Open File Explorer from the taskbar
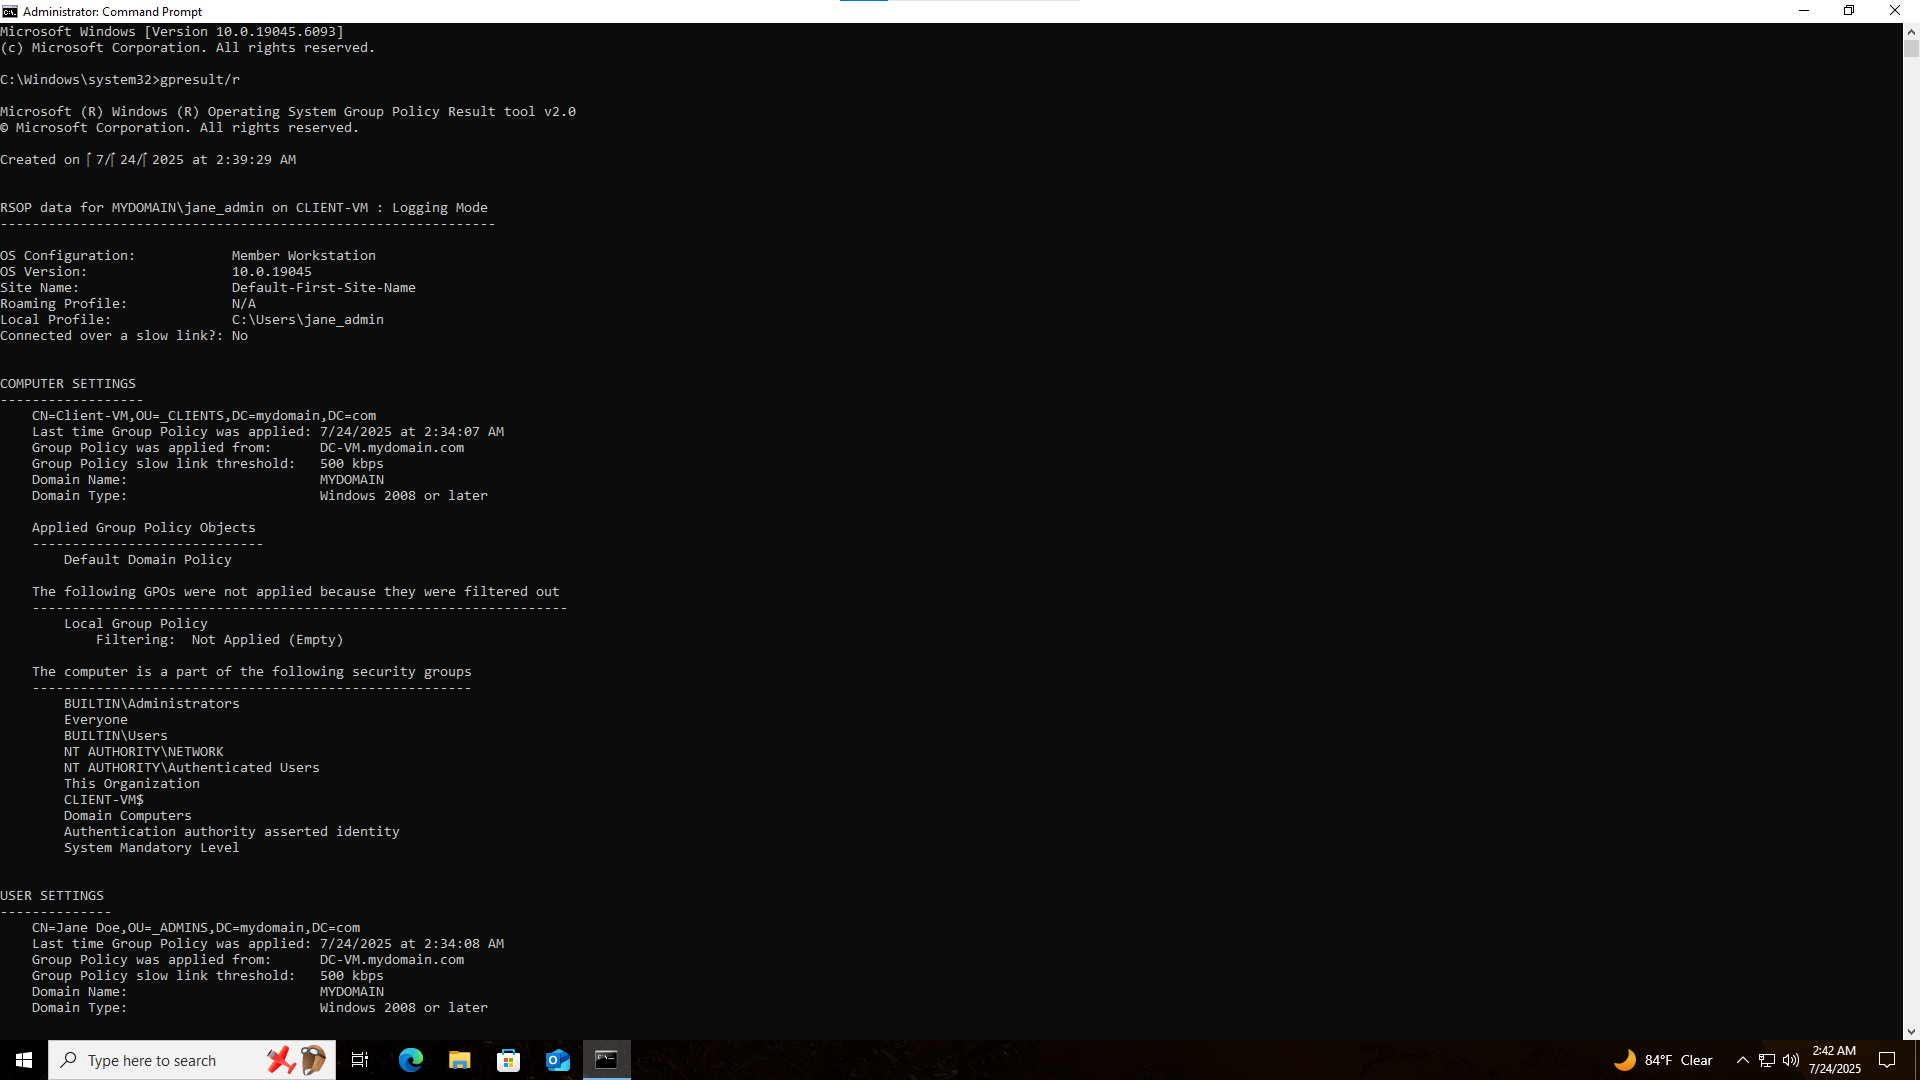This screenshot has height=1080, width=1920. (460, 1060)
